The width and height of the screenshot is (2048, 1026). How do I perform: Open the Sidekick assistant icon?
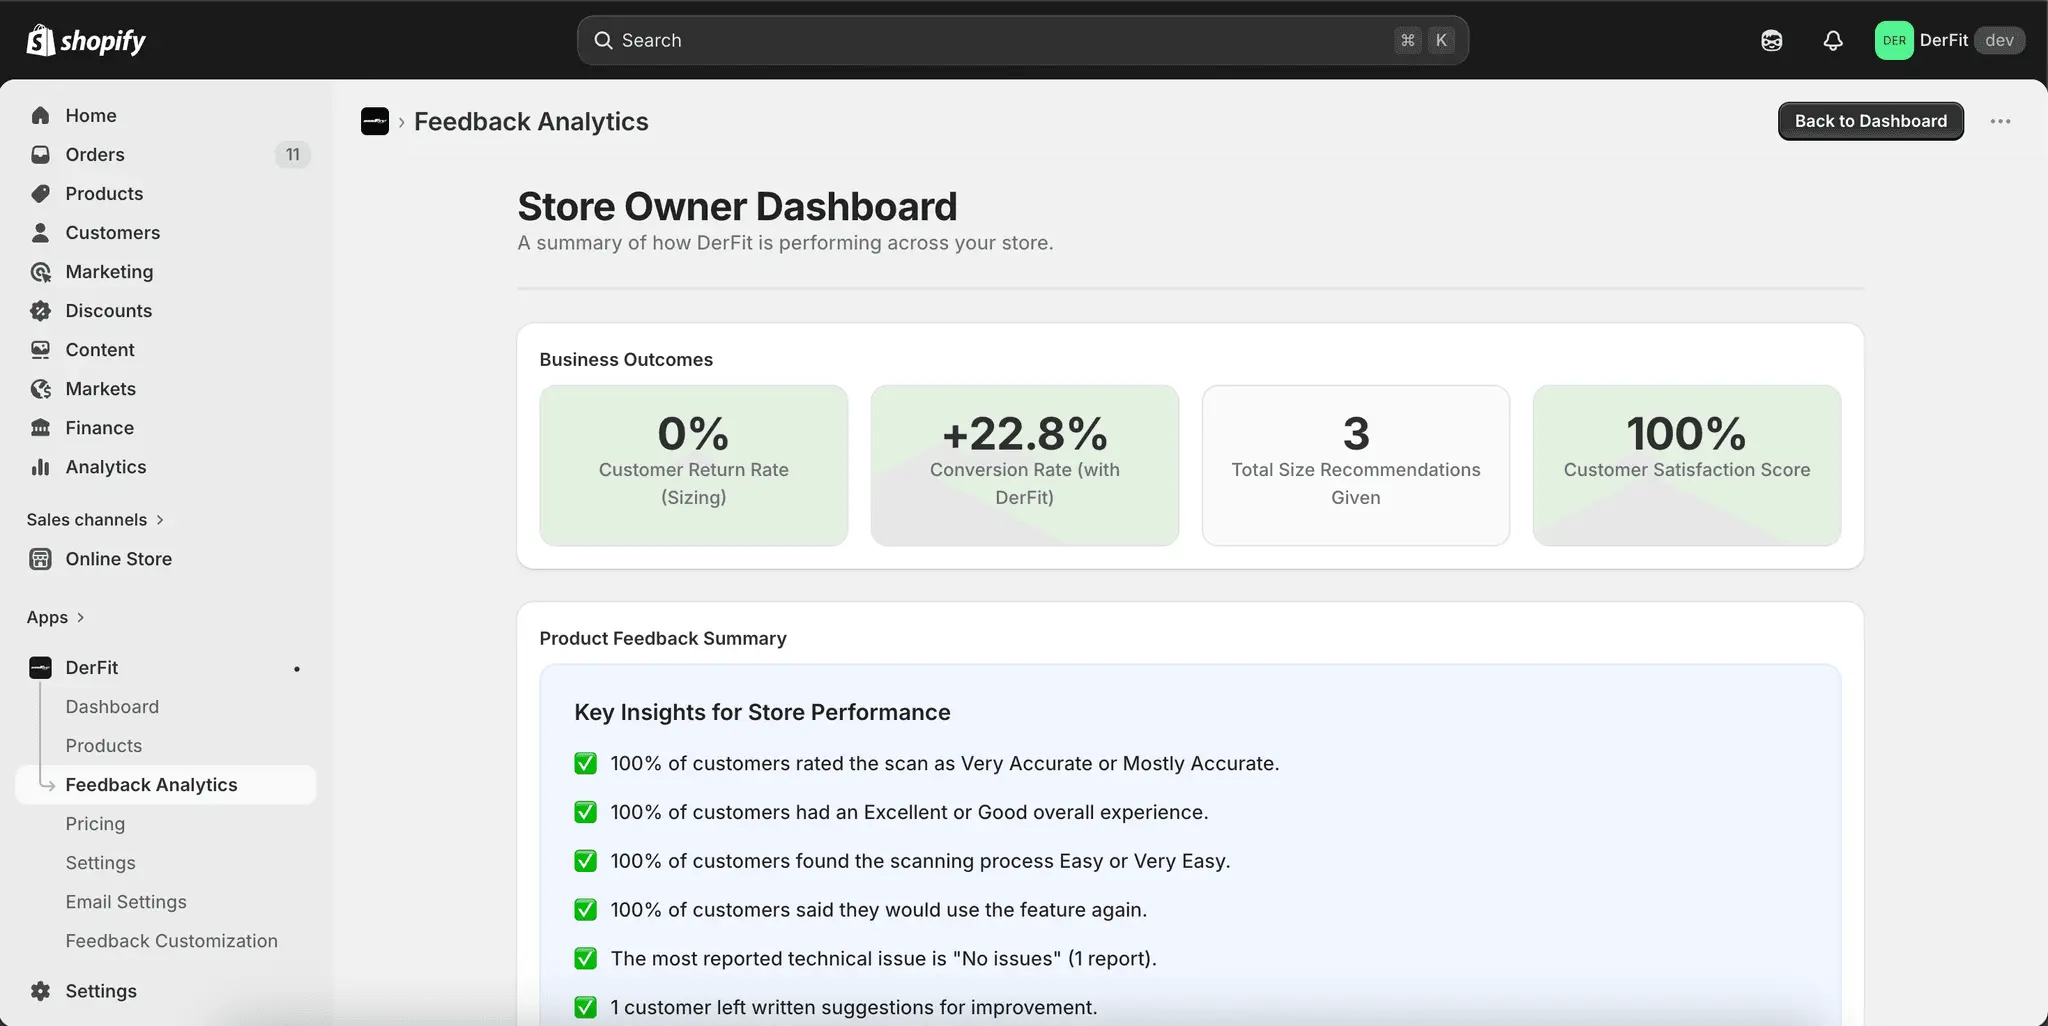click(1771, 40)
